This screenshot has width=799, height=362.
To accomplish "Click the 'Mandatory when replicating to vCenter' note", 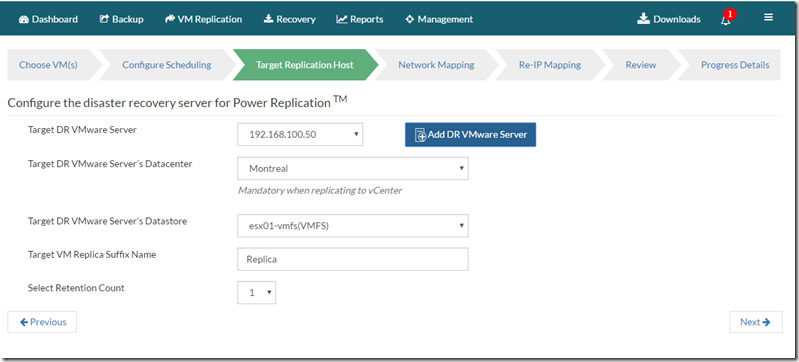I will (320, 191).
